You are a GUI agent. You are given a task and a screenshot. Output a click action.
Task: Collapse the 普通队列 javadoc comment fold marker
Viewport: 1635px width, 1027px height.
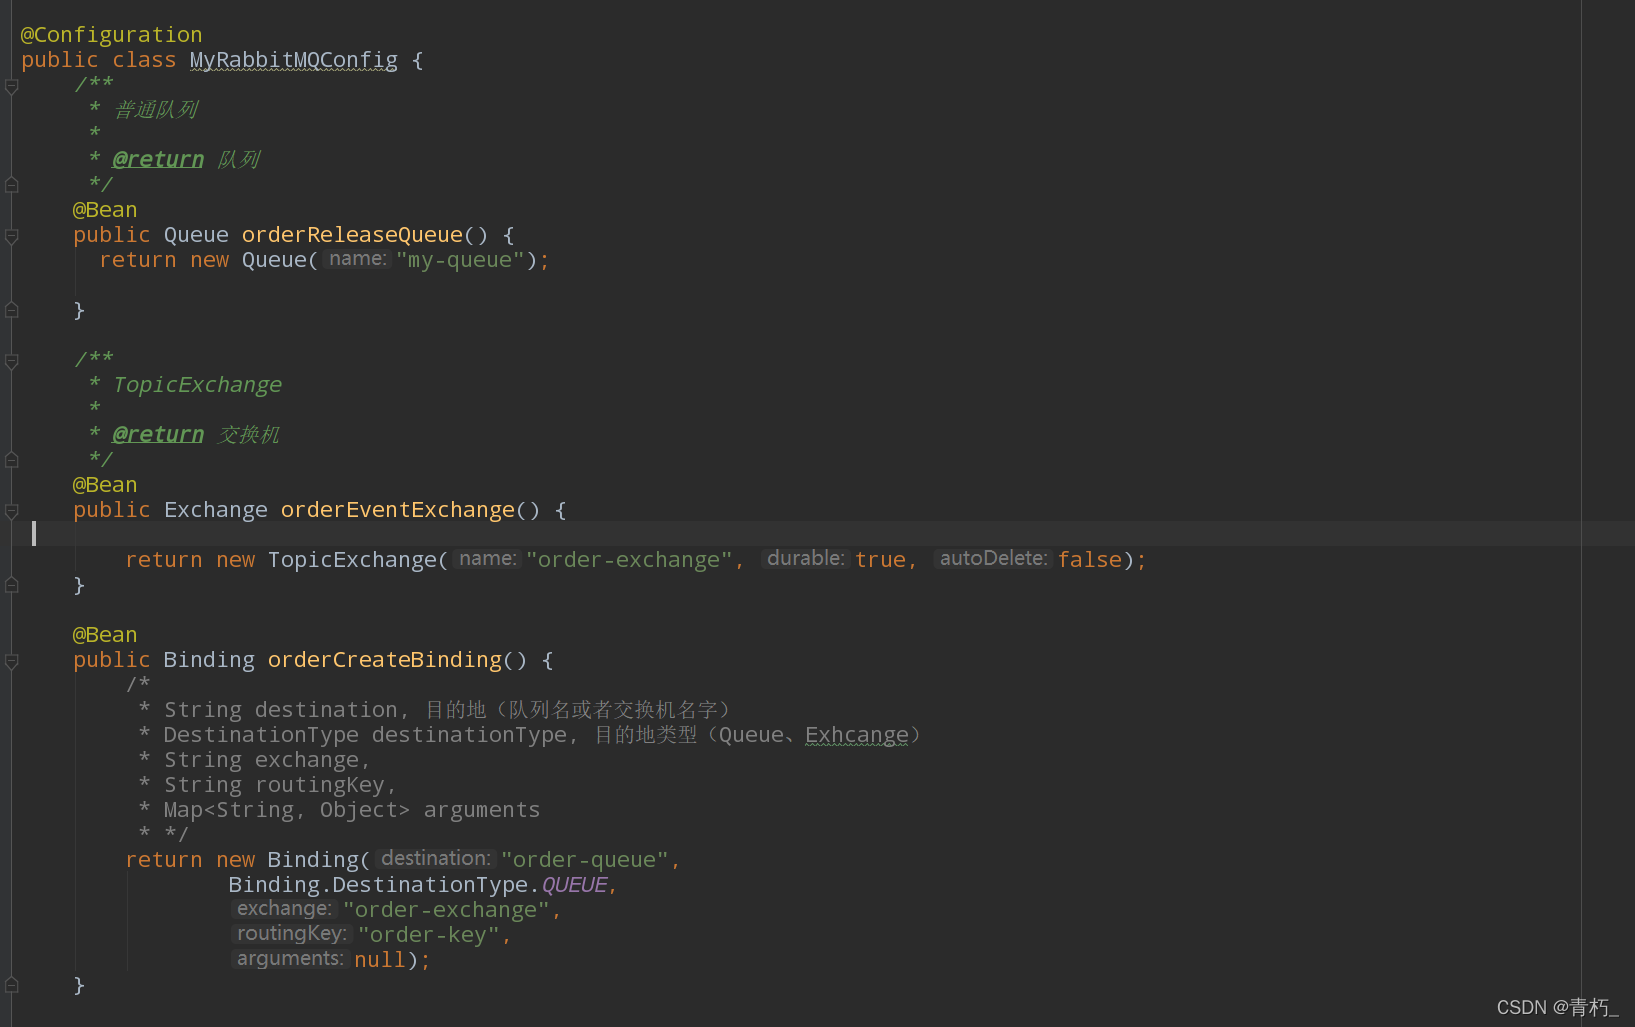(12, 86)
